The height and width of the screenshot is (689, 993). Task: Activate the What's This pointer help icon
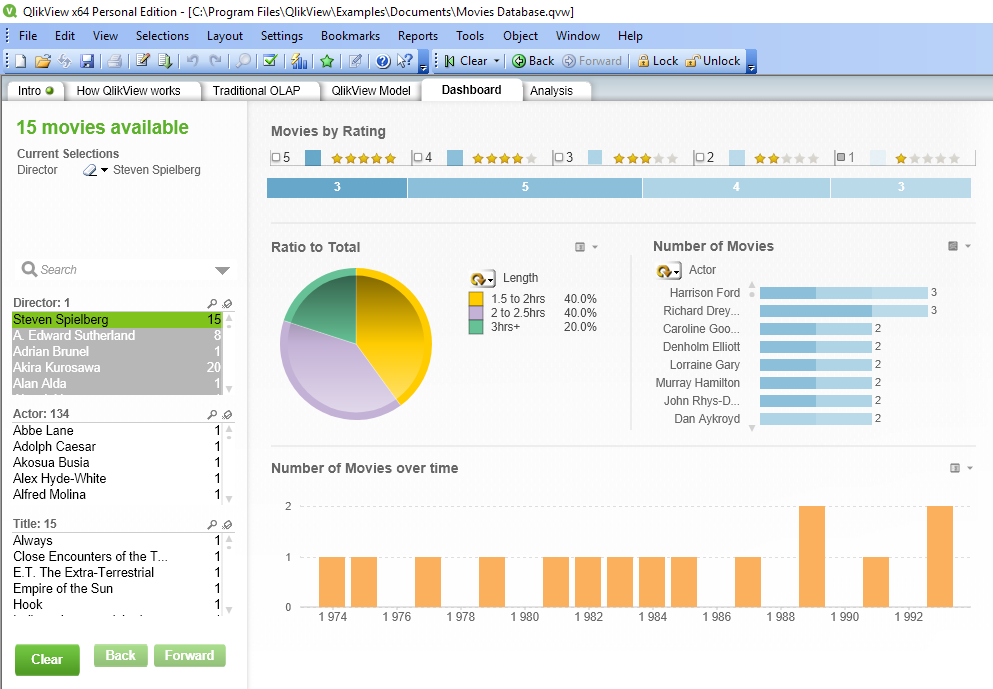pos(405,61)
